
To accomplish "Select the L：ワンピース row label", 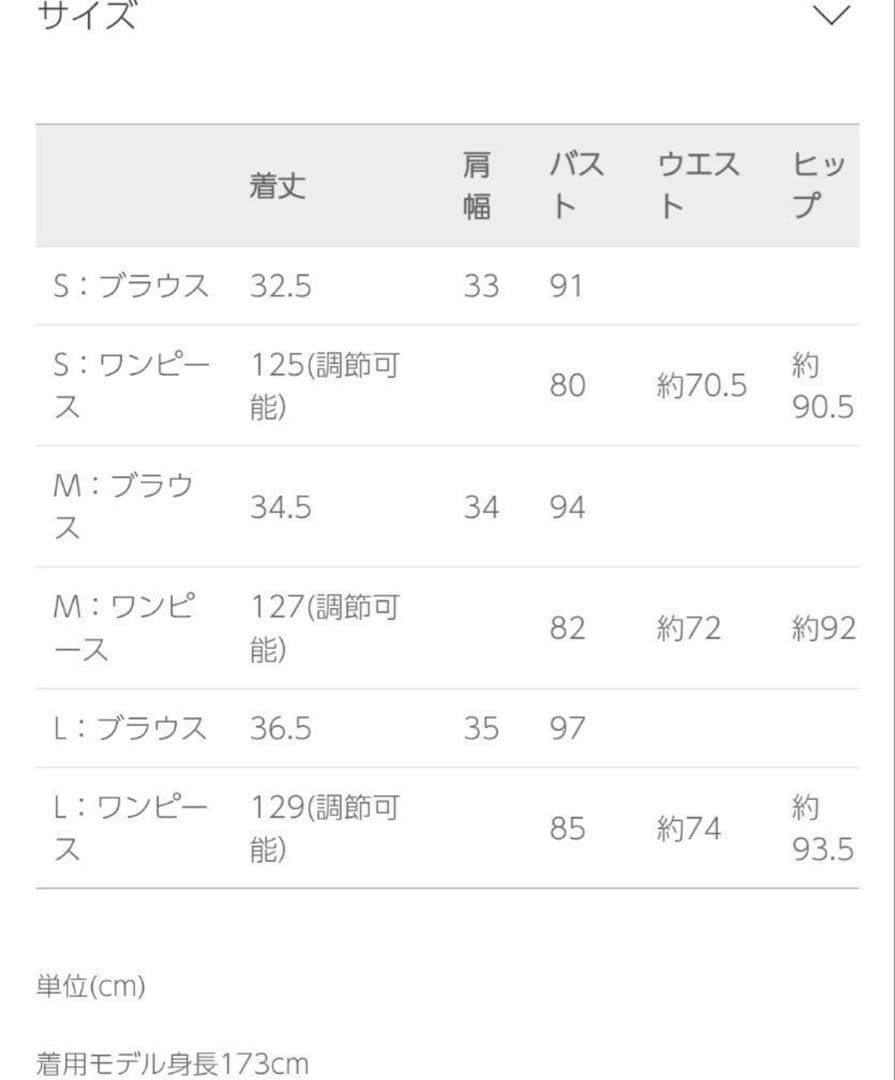I will pos(128,826).
